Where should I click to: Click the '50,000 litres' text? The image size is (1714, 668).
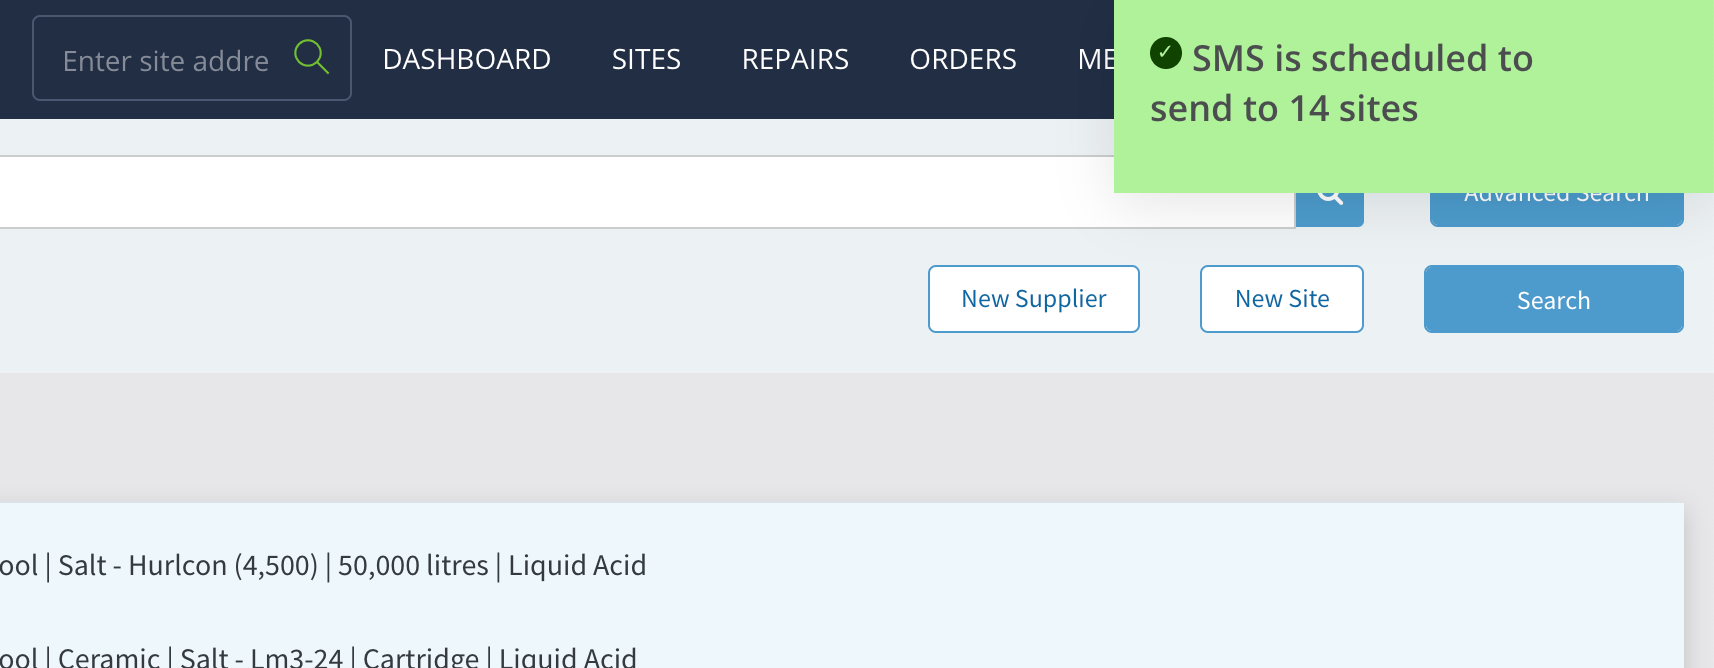pos(413,566)
